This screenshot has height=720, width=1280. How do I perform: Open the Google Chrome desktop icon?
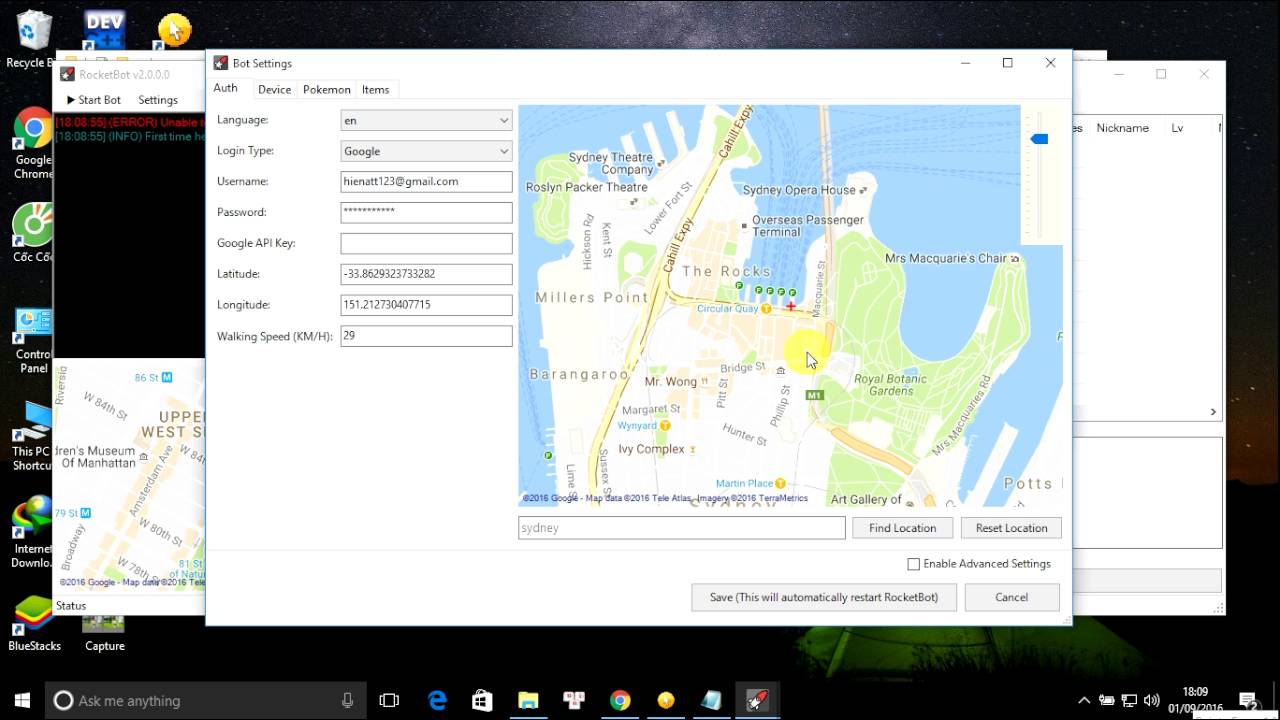(33, 143)
